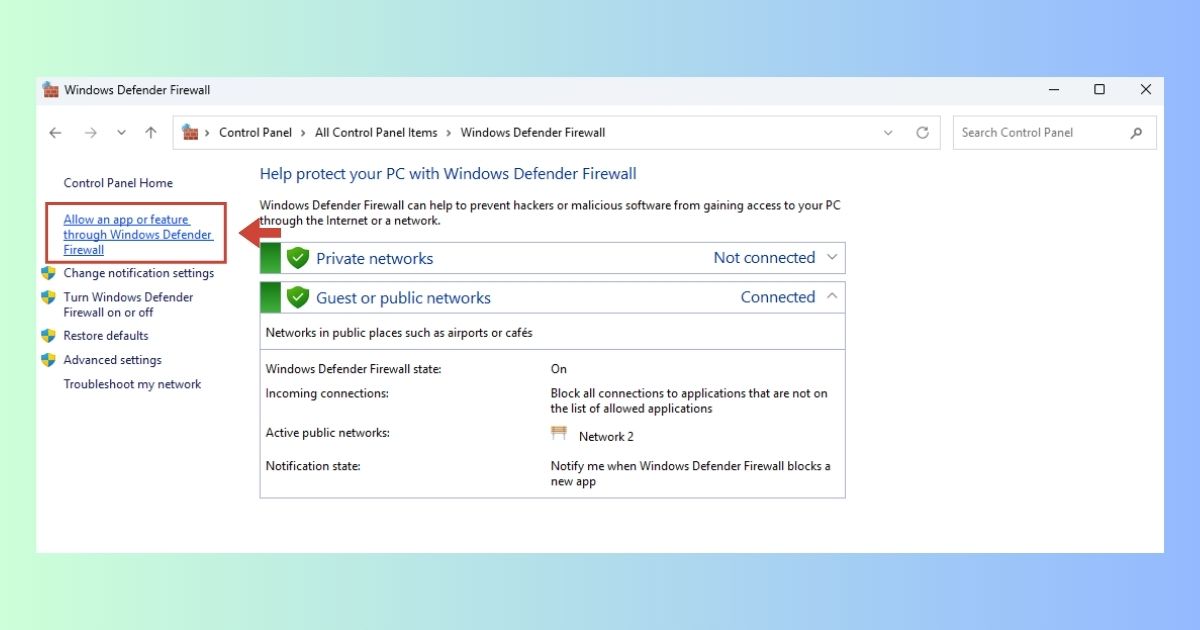Click the Connected status text
1200x630 pixels.
click(778, 297)
